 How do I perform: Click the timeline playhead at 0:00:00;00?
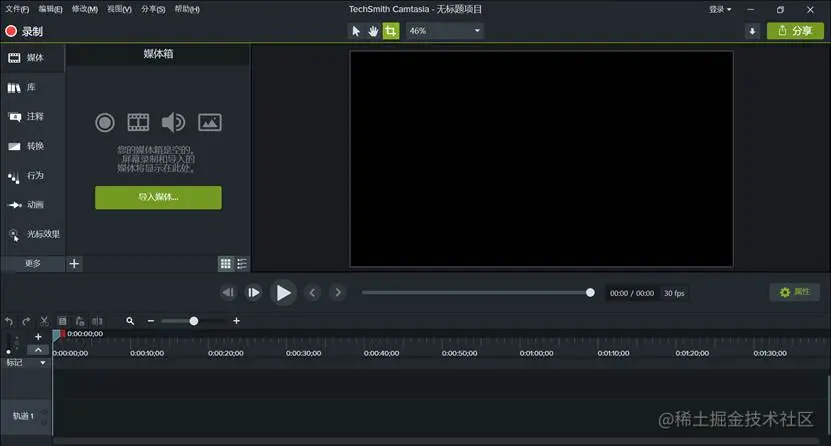pos(58,334)
